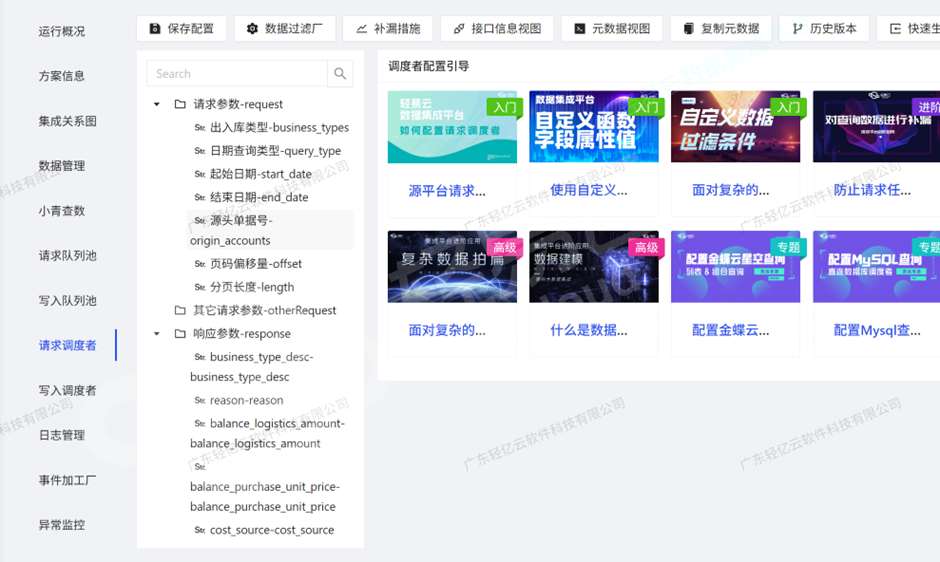Click the gear icon in 数据过滤厂
The width and height of the screenshot is (940, 562).
click(252, 29)
